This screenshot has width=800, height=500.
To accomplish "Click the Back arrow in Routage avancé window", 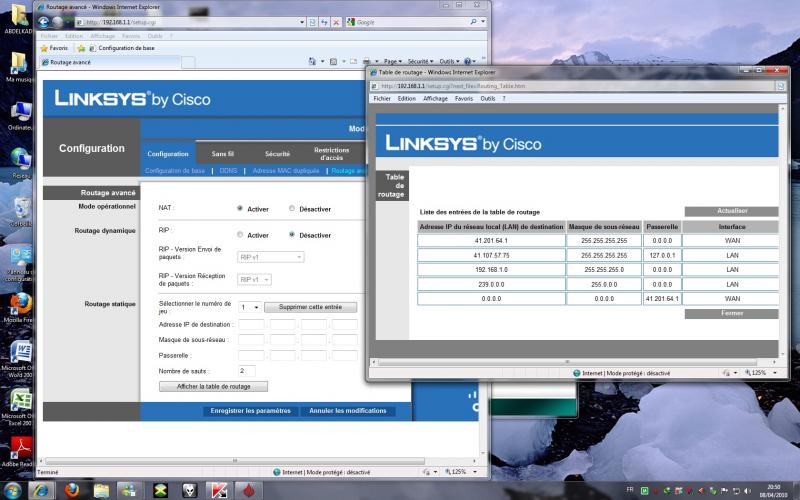I will (43, 22).
